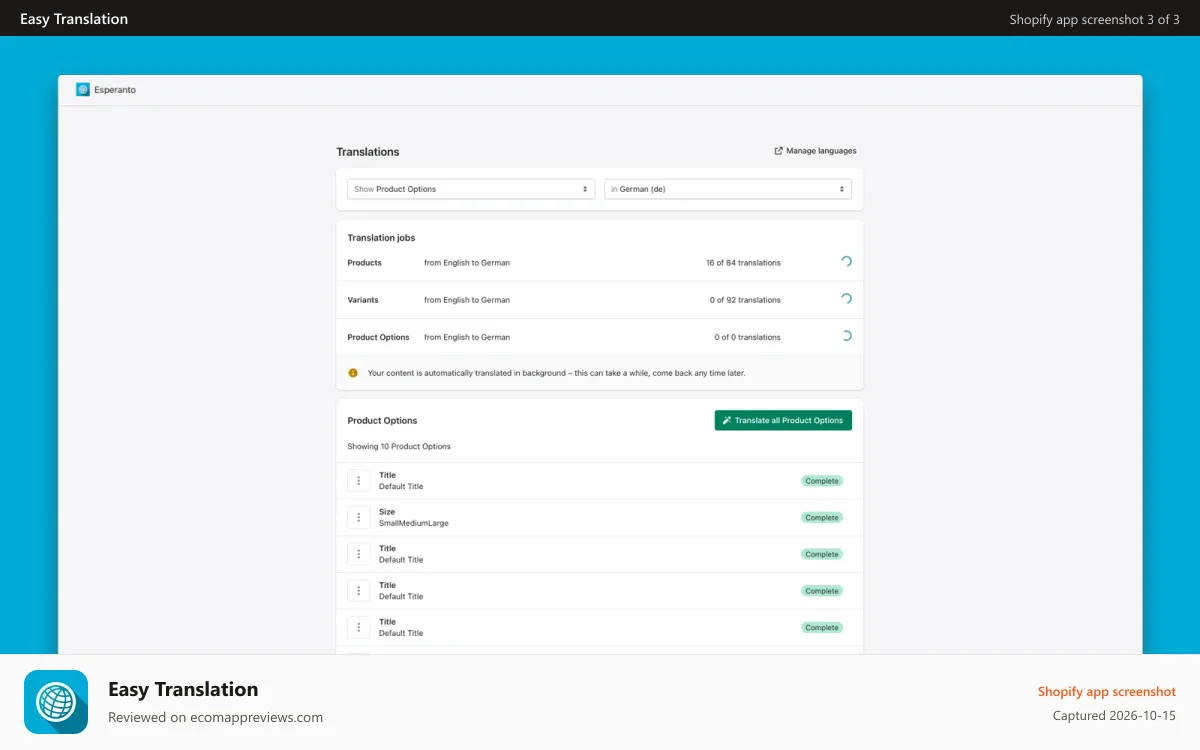This screenshot has height=750, width=1200.
Task: Click the automatic background translation notice text
Action: [x=557, y=373]
